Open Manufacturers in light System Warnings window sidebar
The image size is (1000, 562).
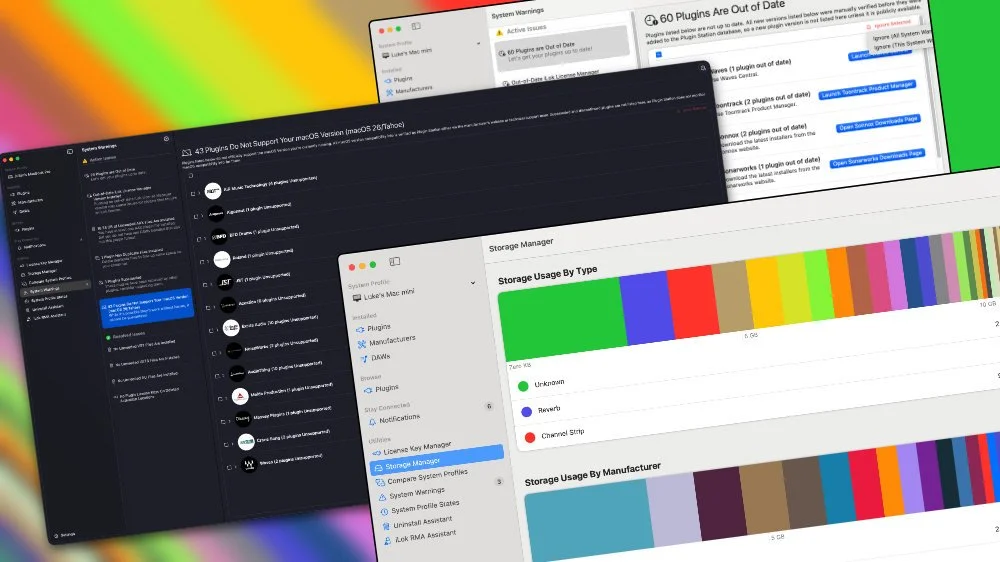(x=409, y=91)
